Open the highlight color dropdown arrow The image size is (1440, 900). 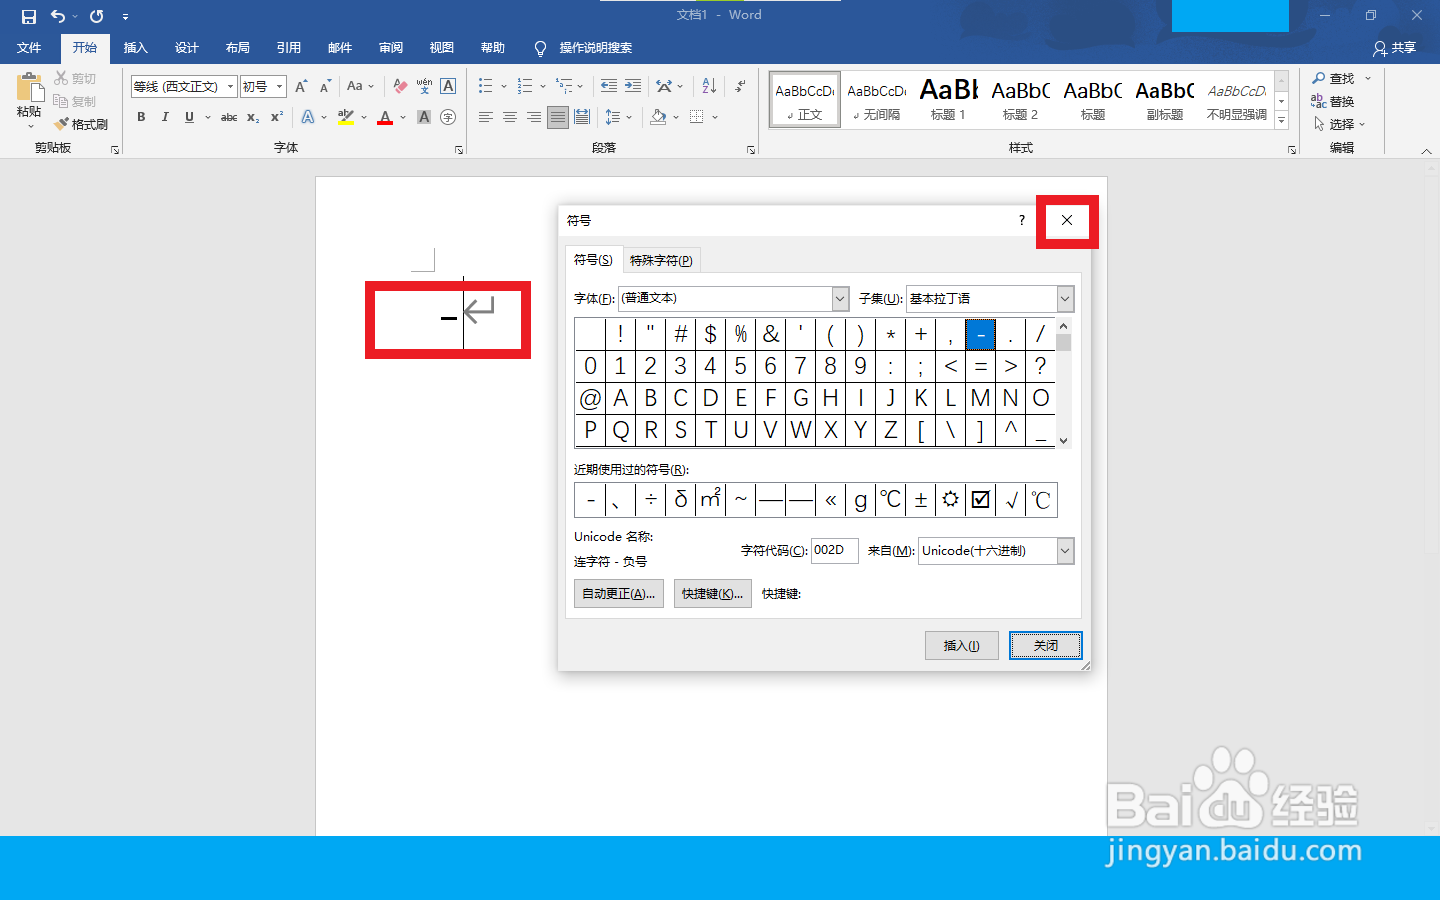(364, 117)
